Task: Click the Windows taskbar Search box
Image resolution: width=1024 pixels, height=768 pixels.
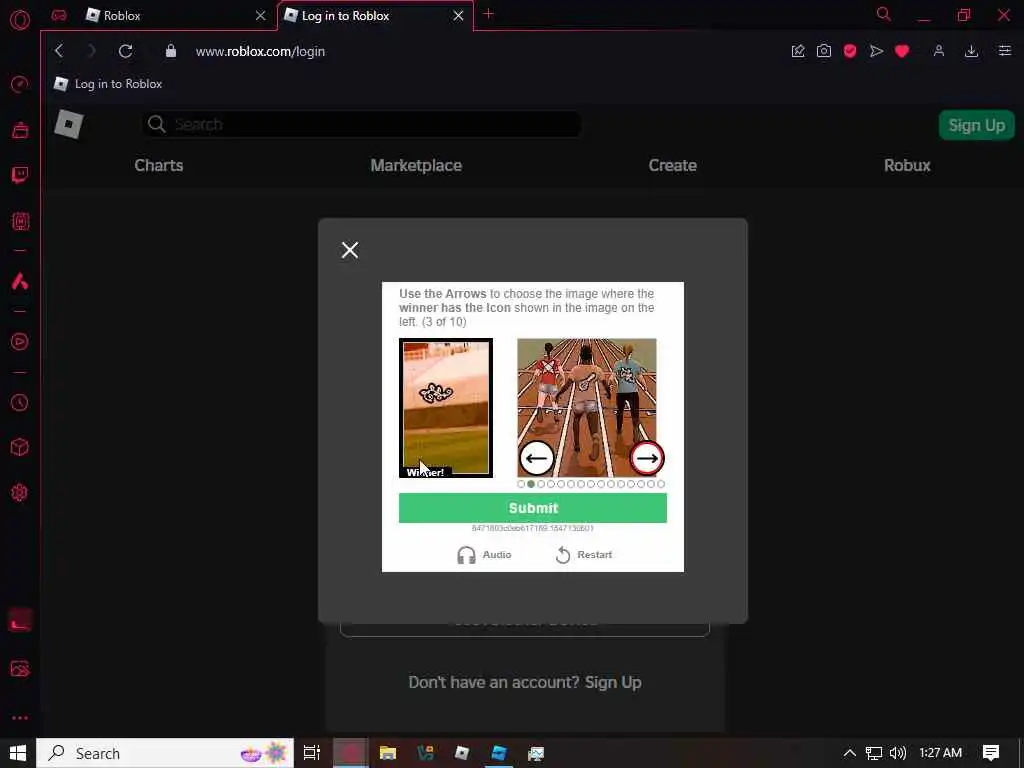Action: point(165,753)
